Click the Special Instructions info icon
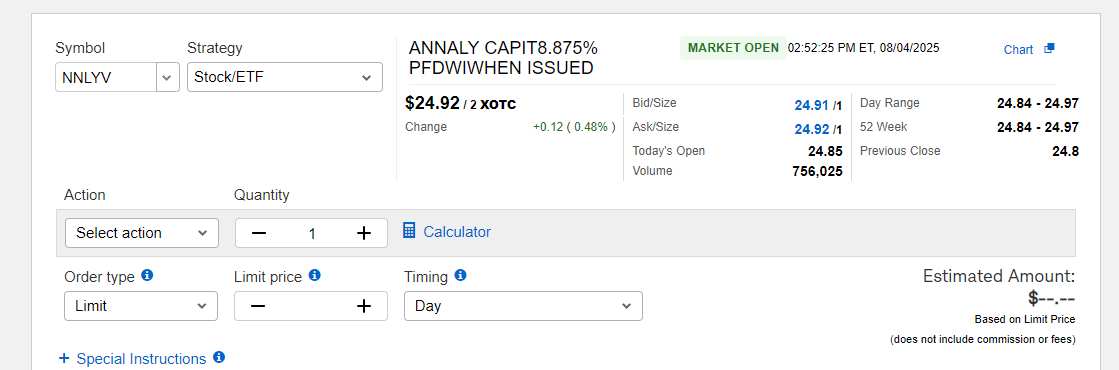Viewport: 1119px width, 370px height. point(219,357)
